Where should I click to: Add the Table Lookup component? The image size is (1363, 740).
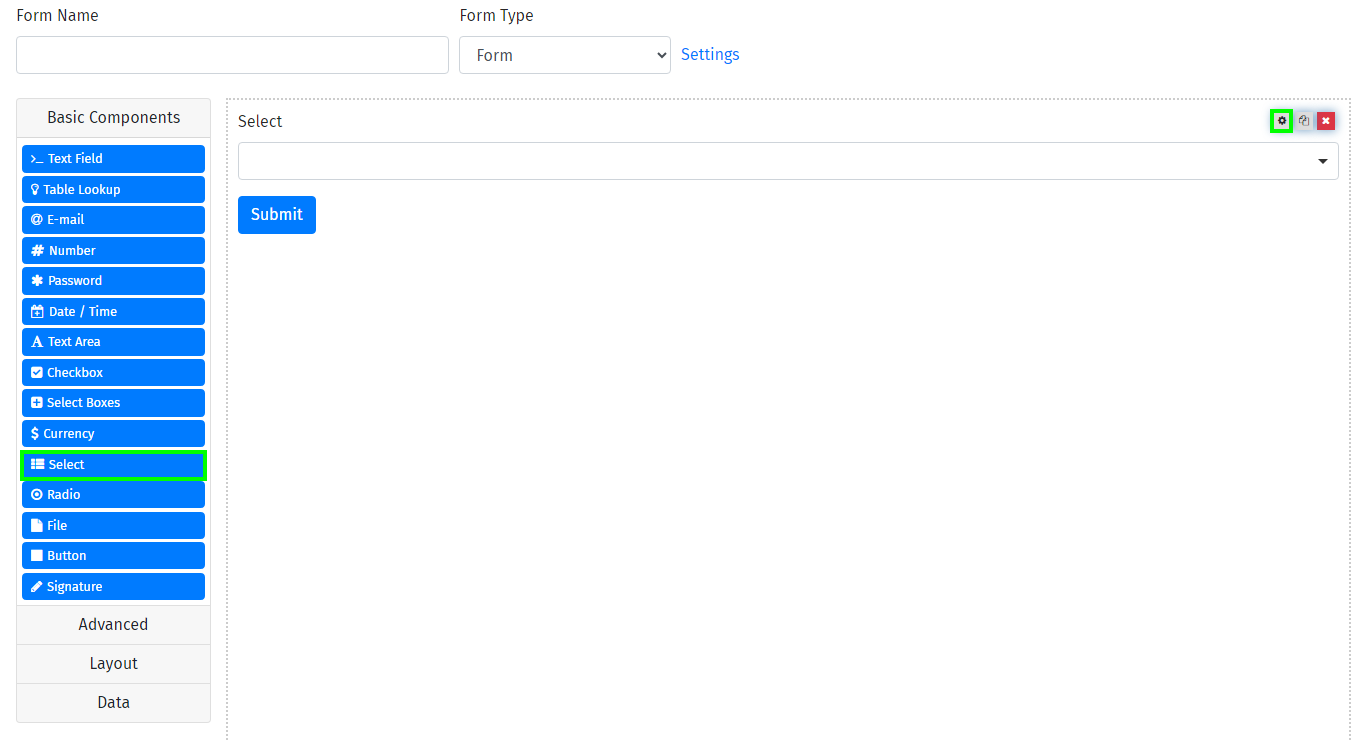pyautogui.click(x=113, y=190)
